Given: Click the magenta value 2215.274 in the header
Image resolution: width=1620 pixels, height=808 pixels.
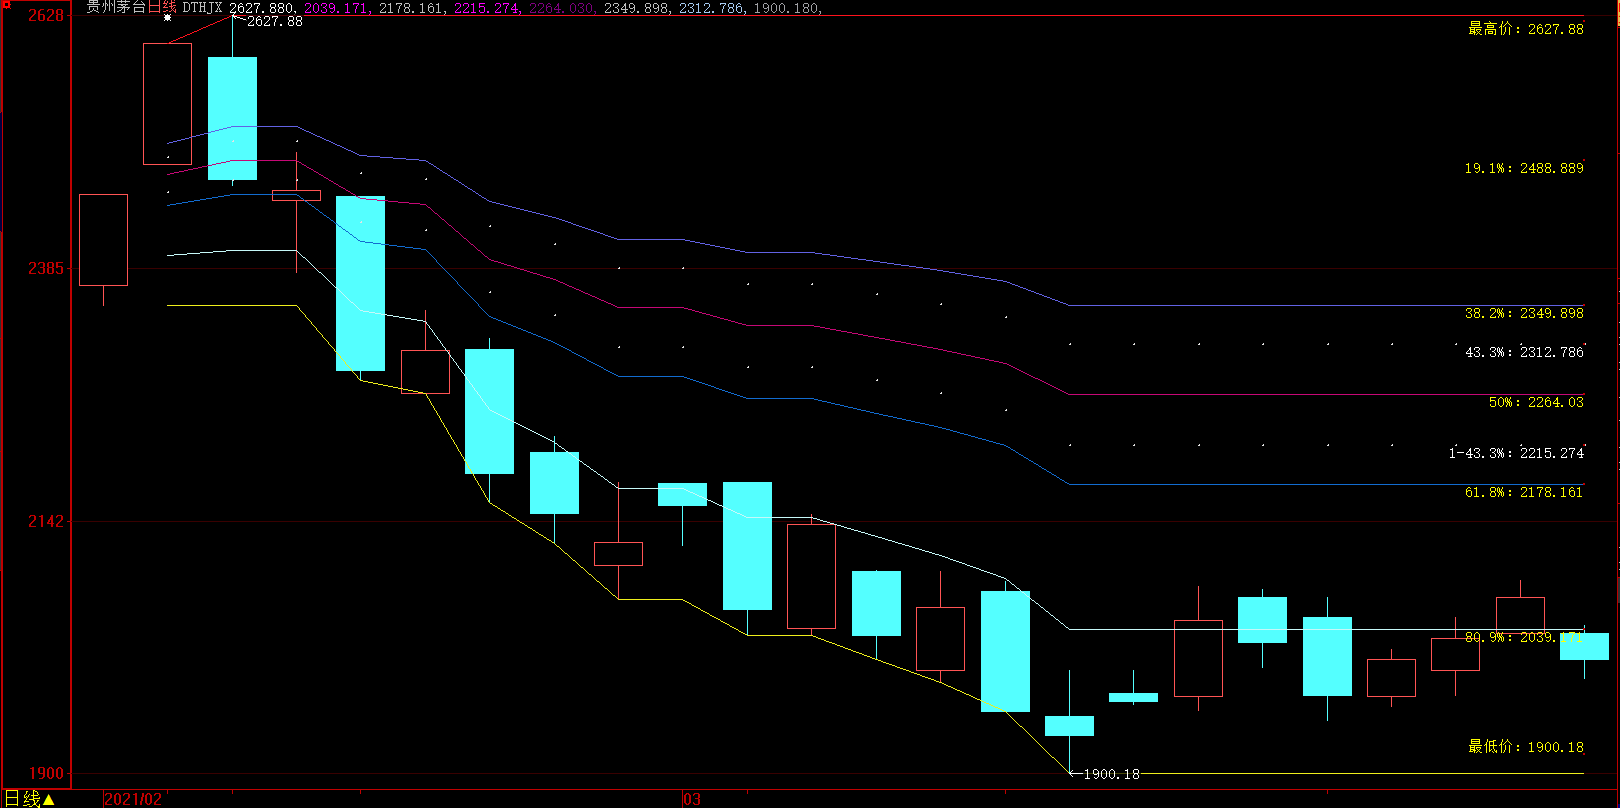Looking at the screenshot, I should (487, 8).
